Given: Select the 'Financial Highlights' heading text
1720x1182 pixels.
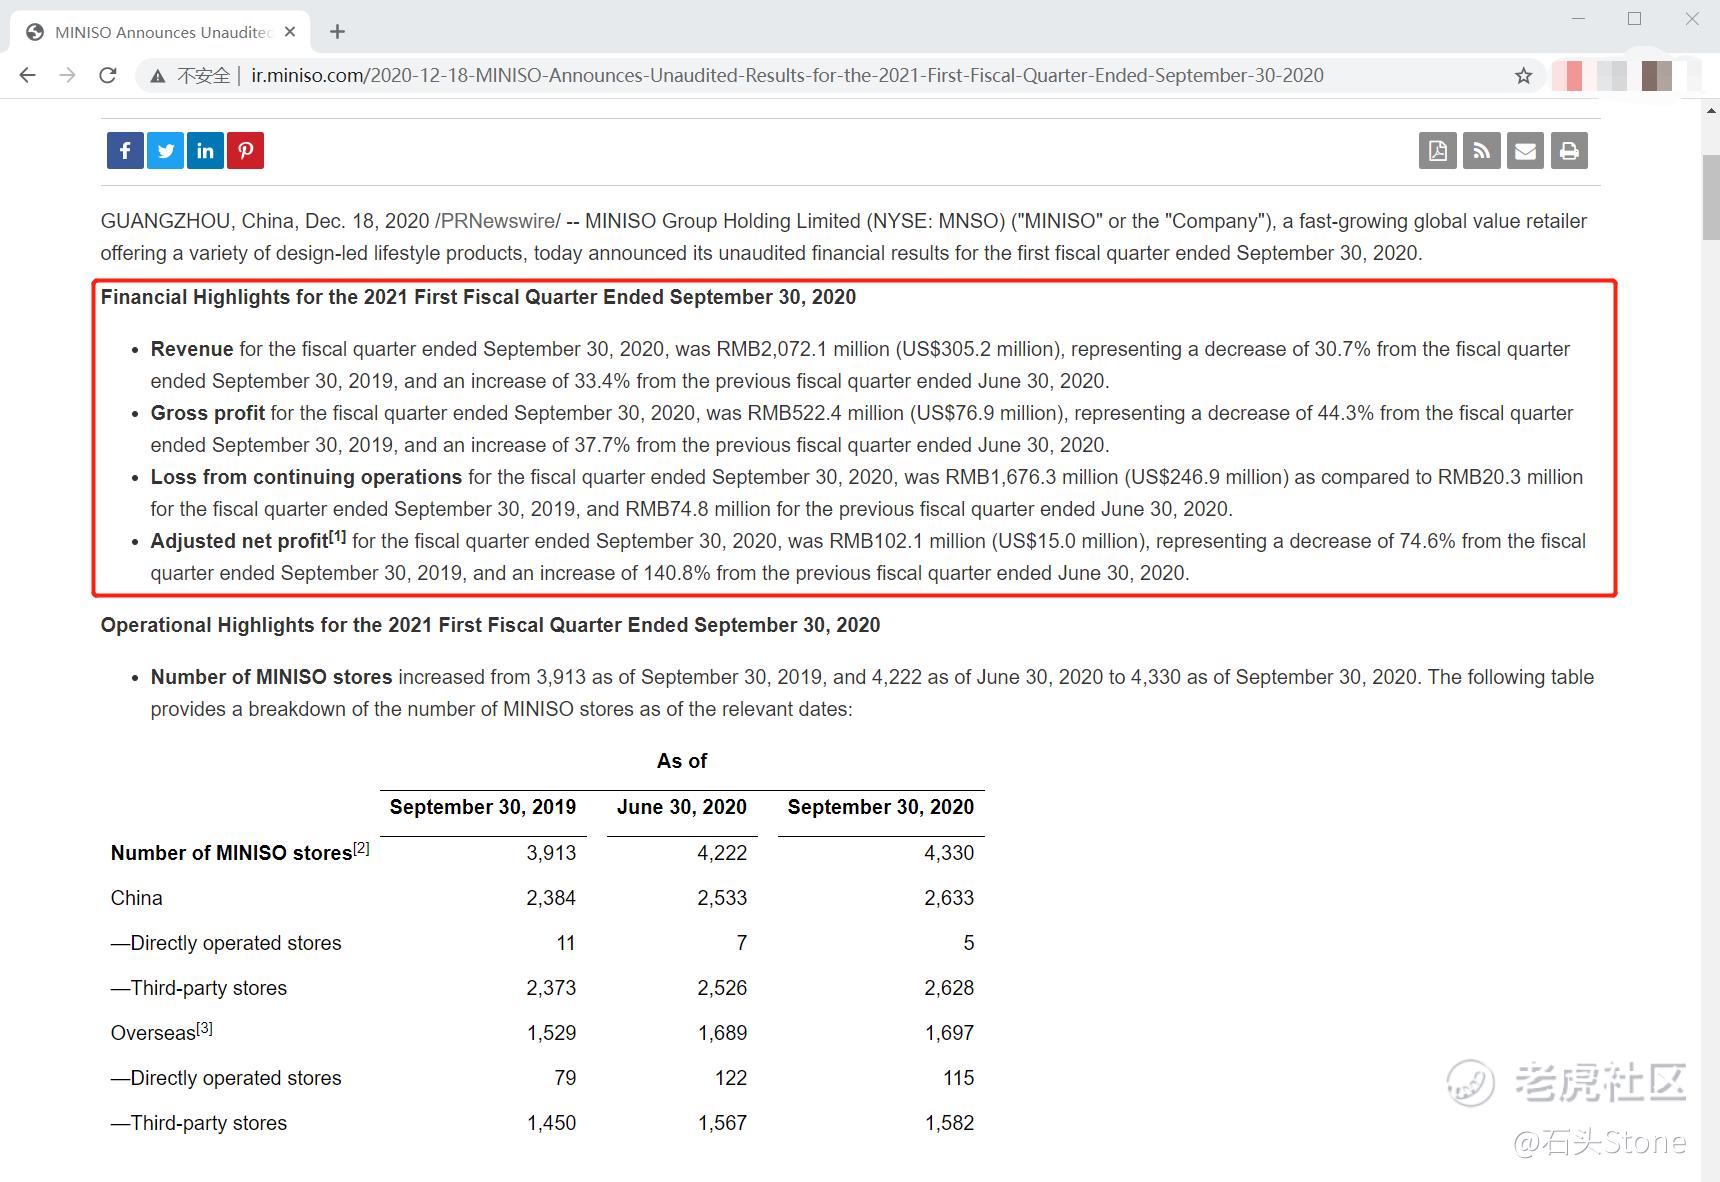Looking at the screenshot, I should pos(478,297).
